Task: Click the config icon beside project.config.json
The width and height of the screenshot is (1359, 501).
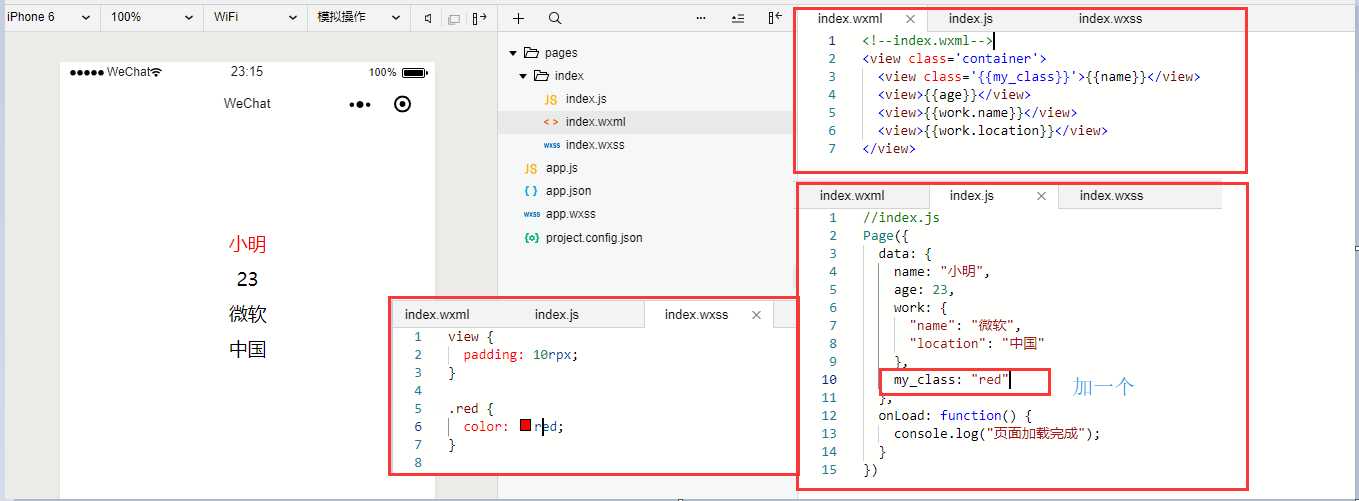Action: click(x=531, y=238)
